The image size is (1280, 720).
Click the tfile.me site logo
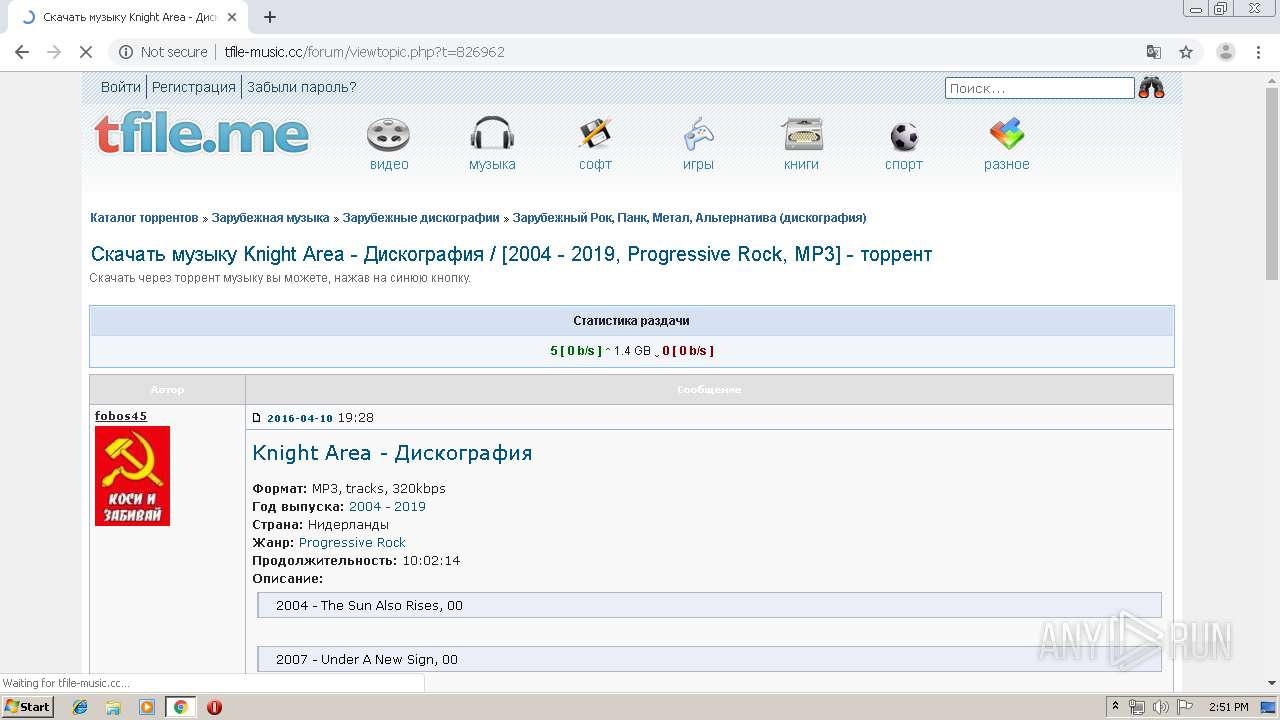[x=201, y=135]
